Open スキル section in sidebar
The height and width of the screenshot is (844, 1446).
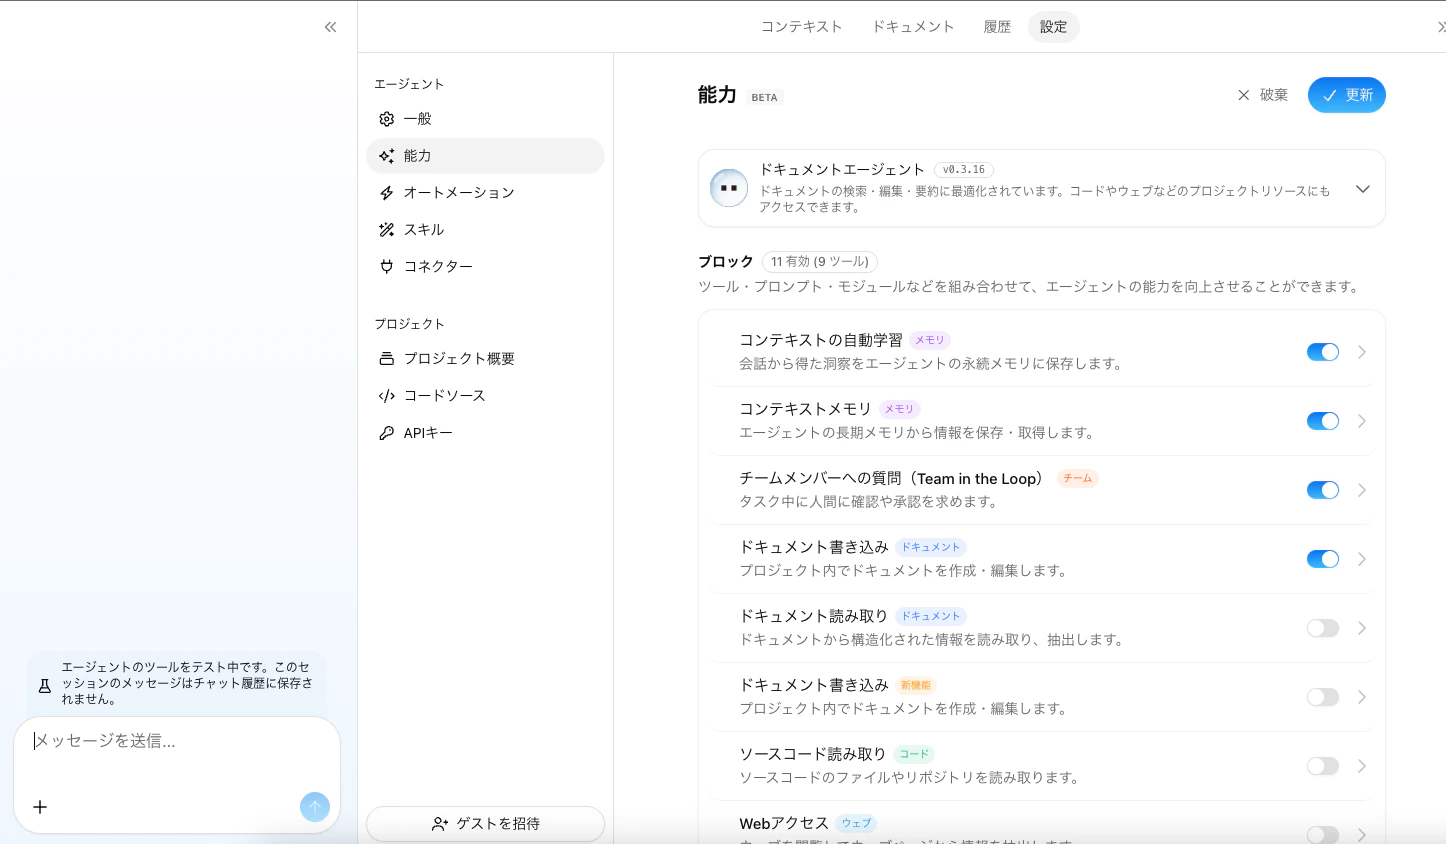point(485,230)
